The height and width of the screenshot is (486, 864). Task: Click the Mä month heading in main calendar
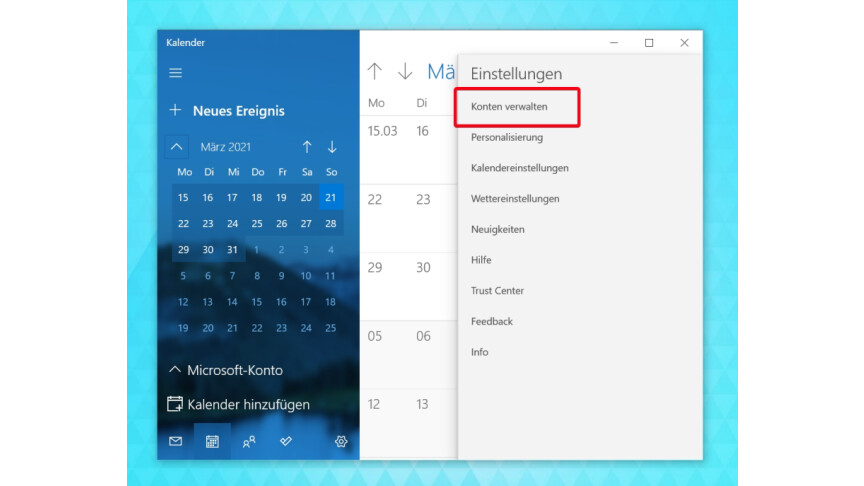point(441,72)
